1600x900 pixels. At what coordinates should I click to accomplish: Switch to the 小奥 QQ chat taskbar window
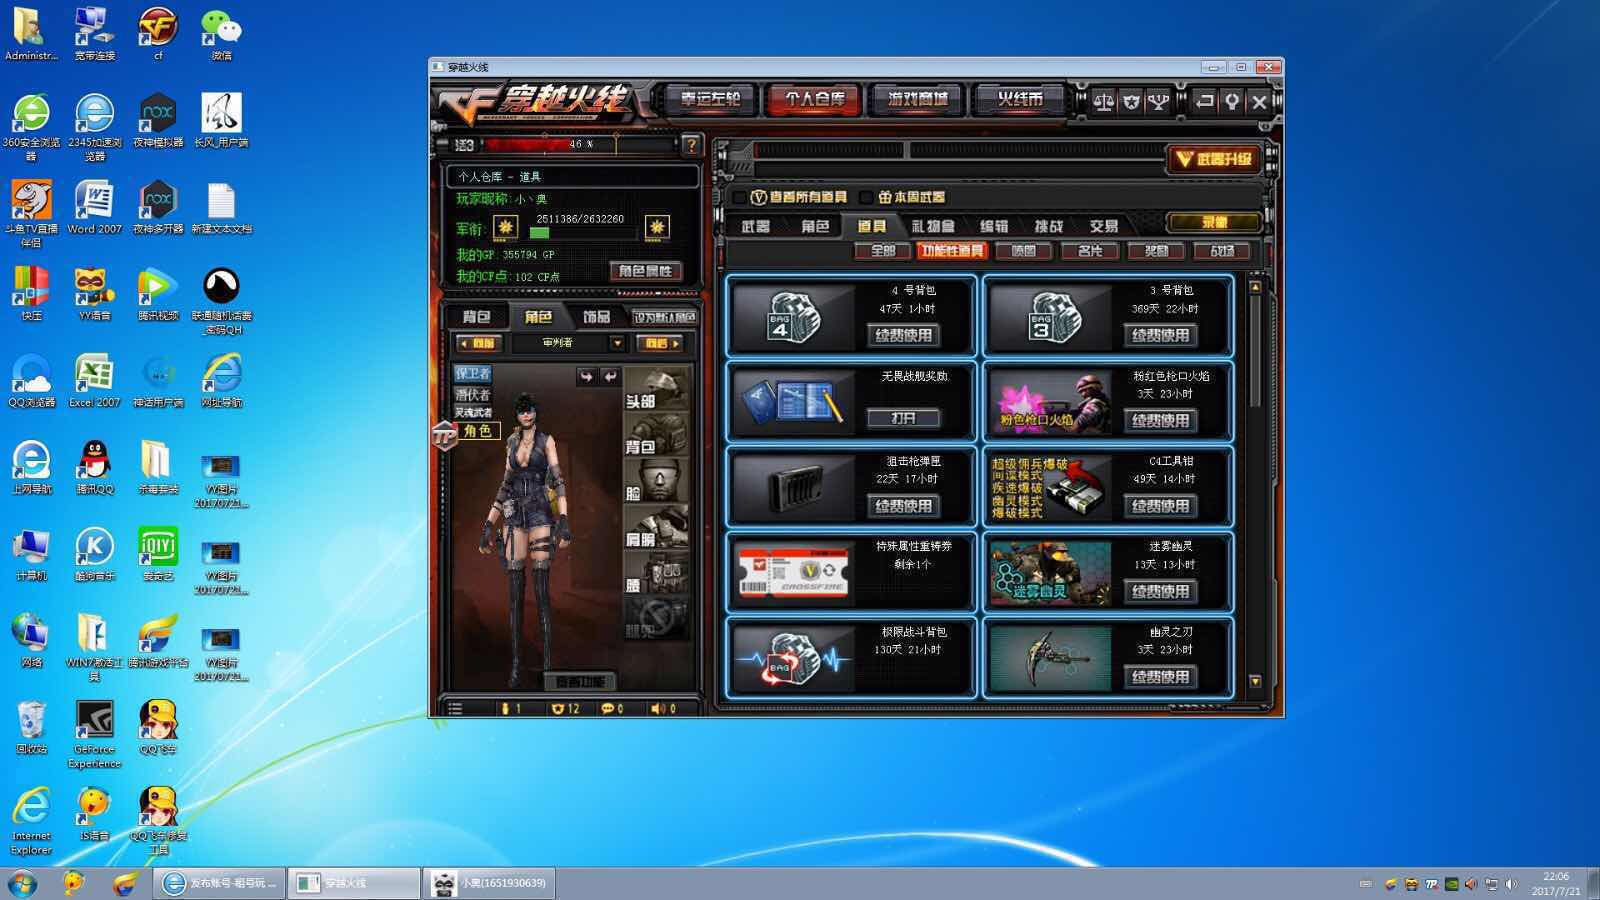pyautogui.click(x=488, y=883)
